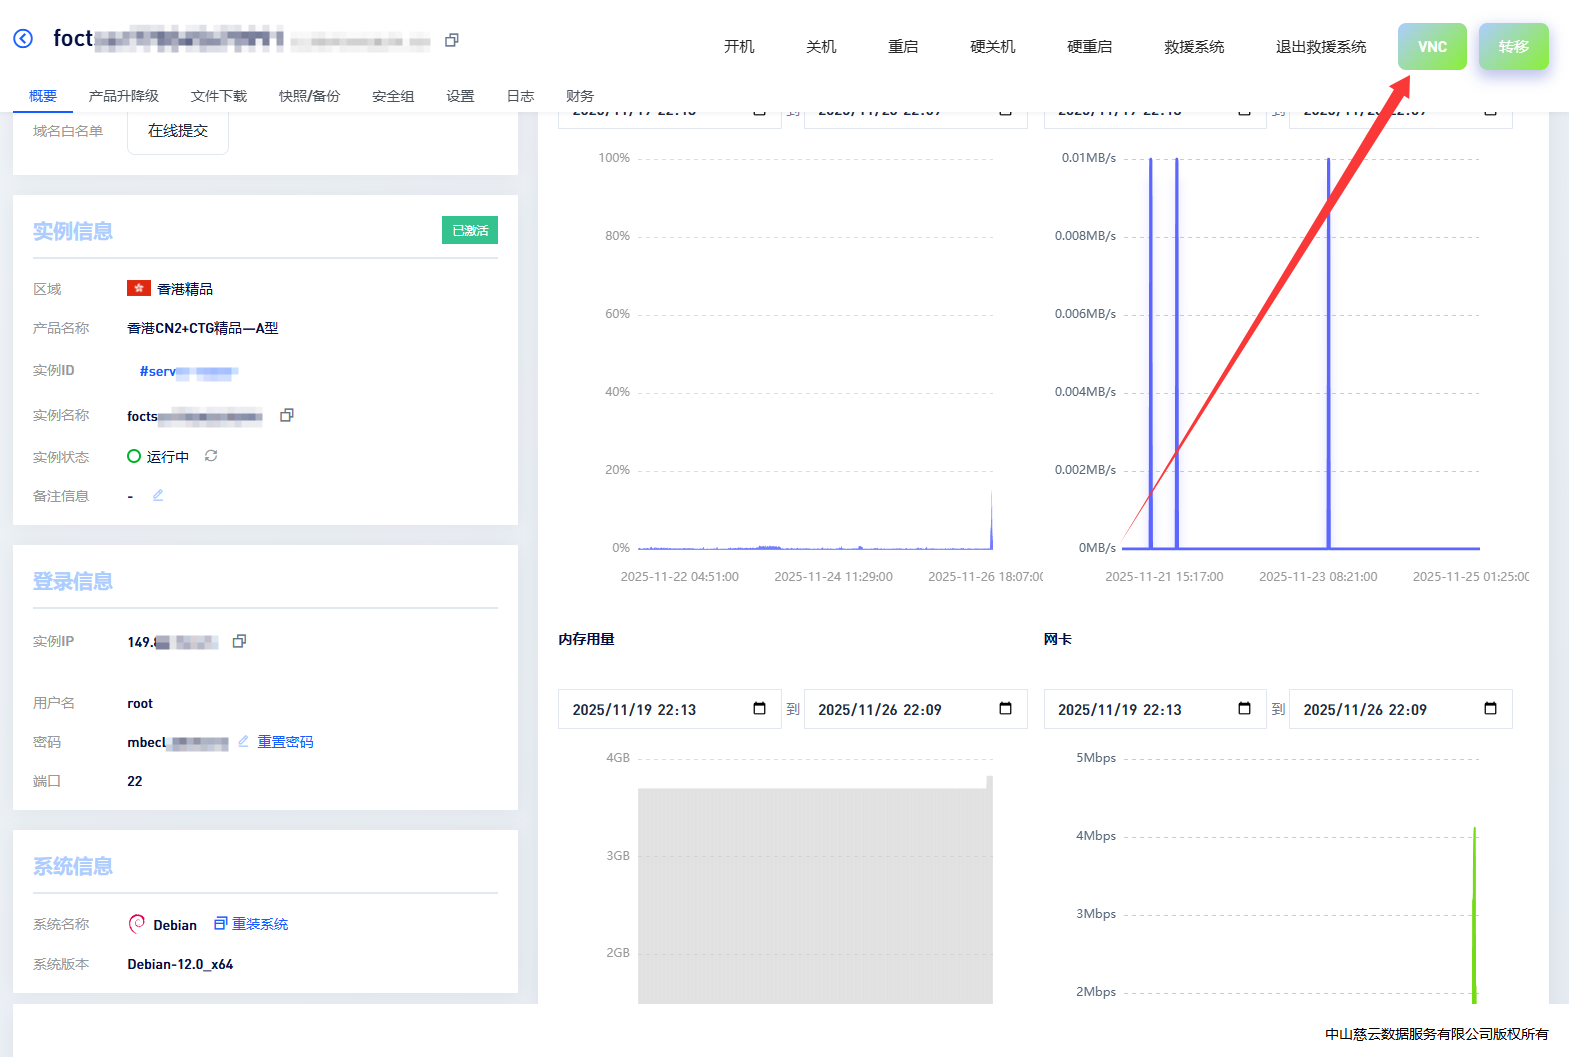Copy the instance name in 实例信息
This screenshot has height=1057, width=1576.
[x=287, y=415]
